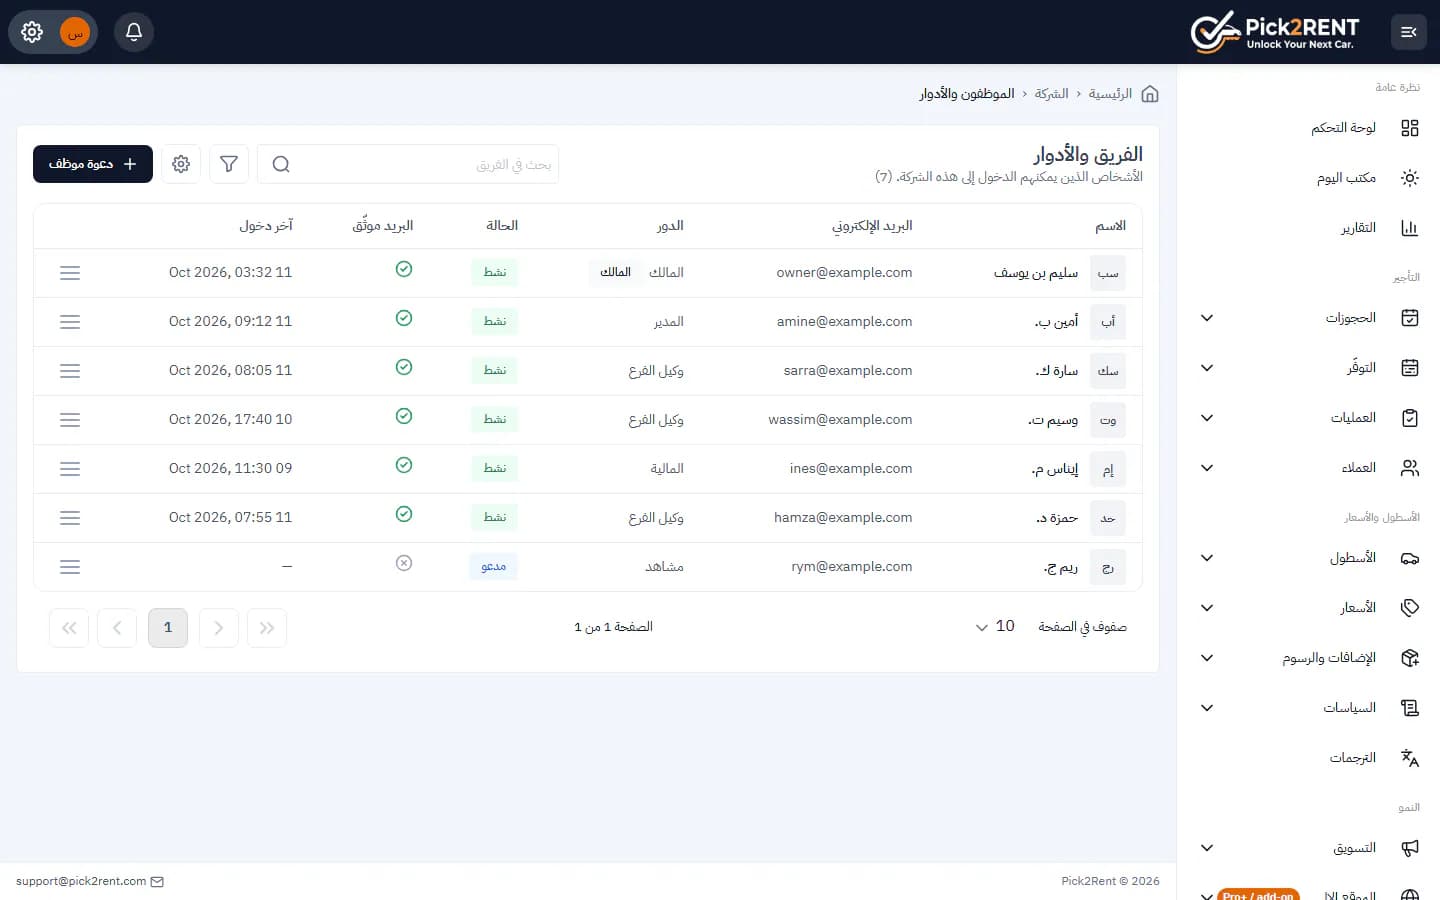
Task: Open row actions for owner@example.com
Action: [70, 273]
